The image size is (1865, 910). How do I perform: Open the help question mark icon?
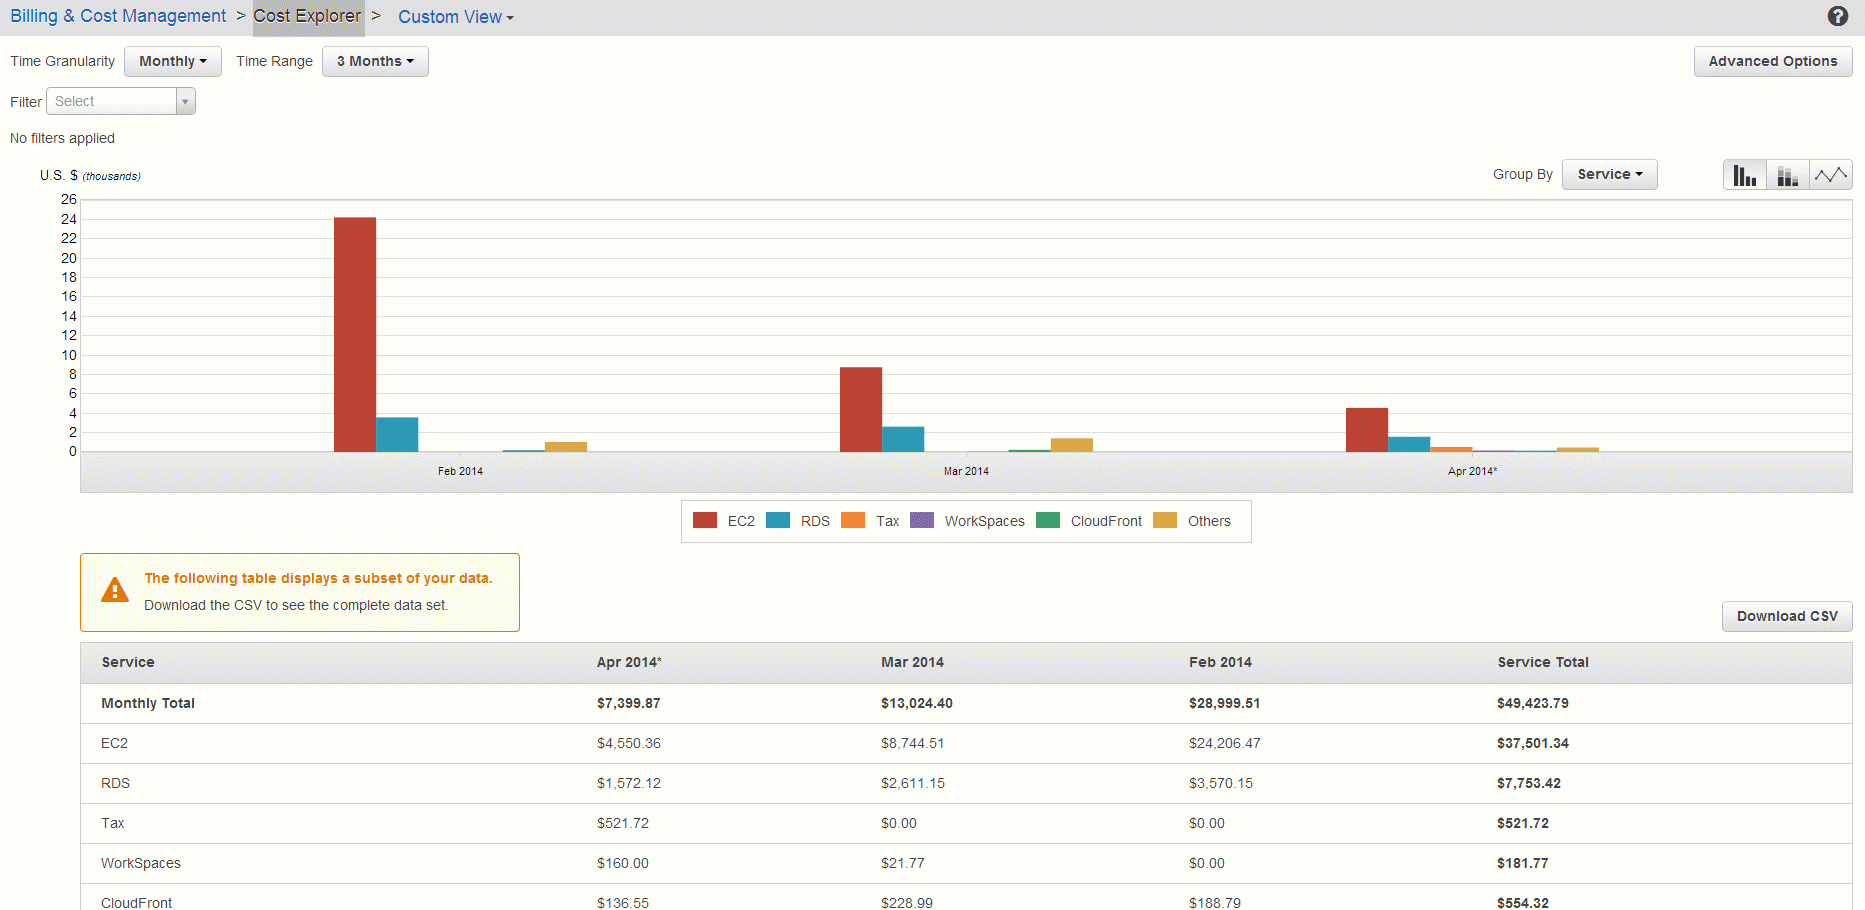click(x=1837, y=16)
